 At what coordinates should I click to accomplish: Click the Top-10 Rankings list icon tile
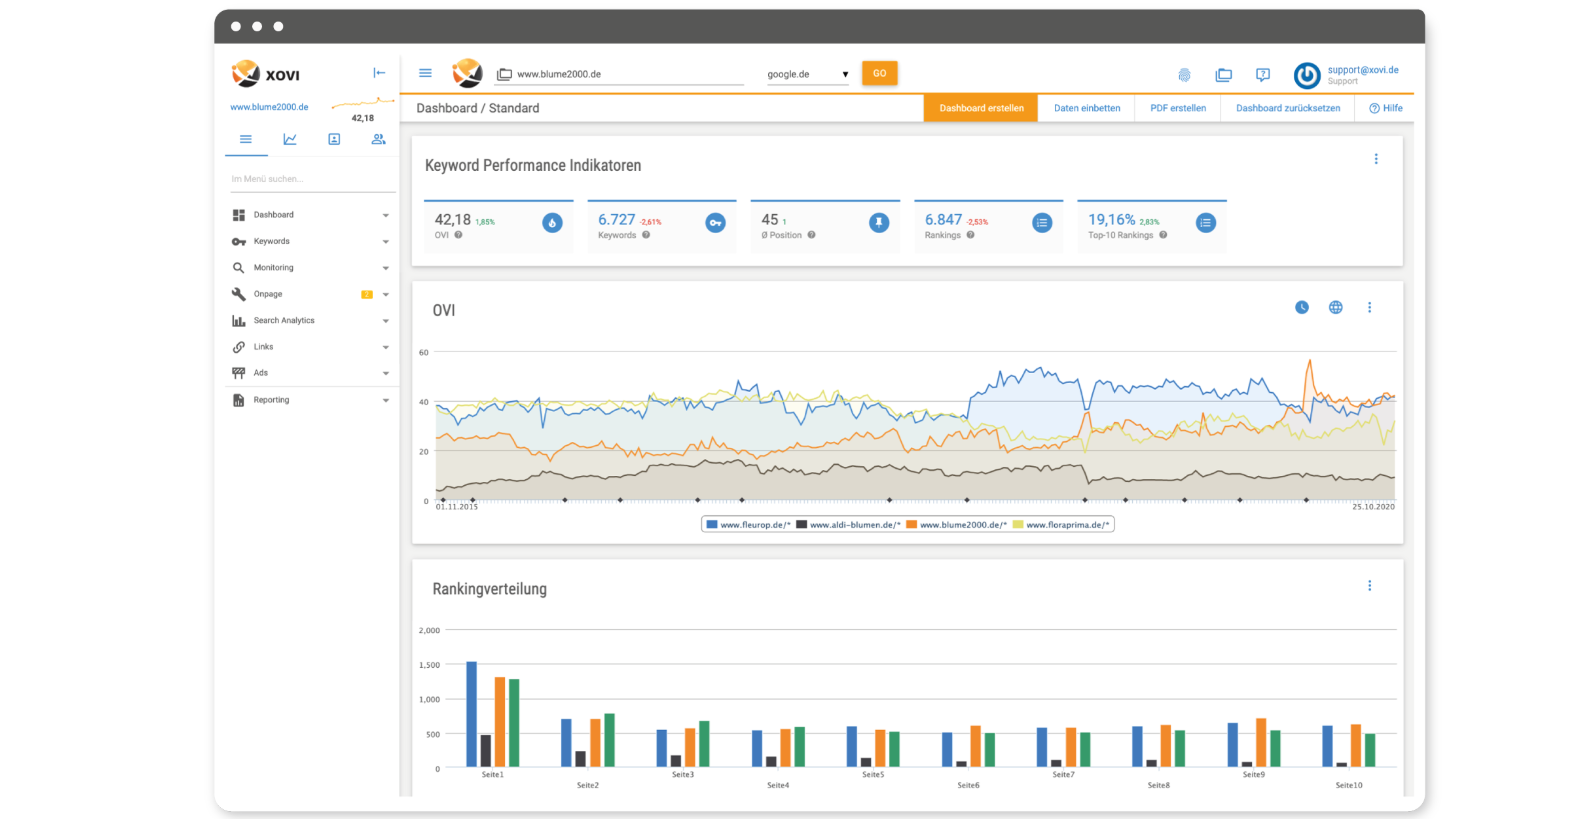(1206, 223)
